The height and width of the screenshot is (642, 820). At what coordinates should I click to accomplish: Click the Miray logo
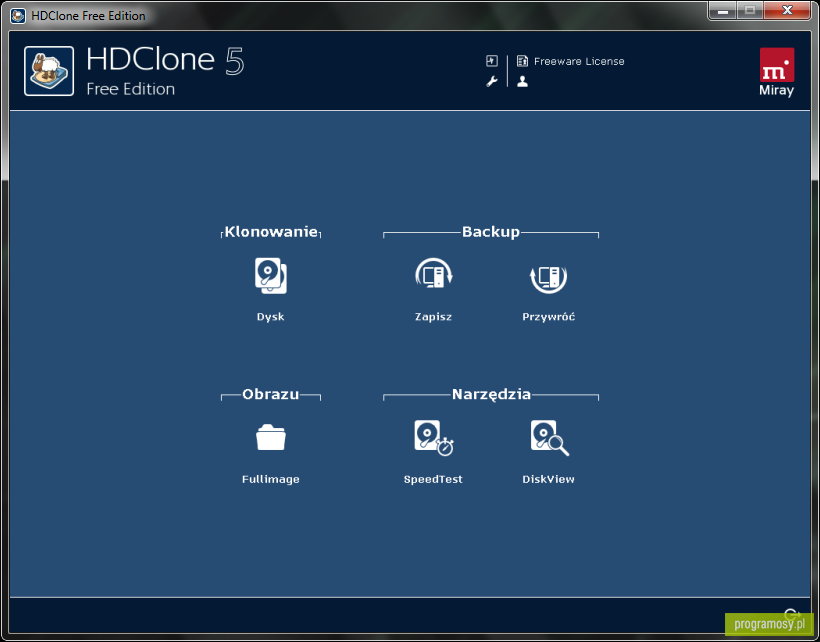coord(777,72)
